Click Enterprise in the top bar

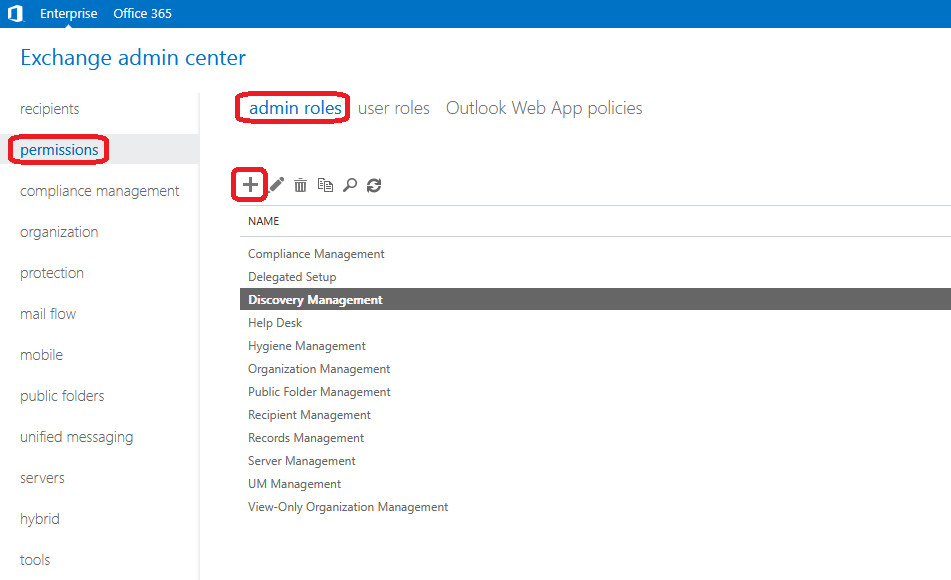pyautogui.click(x=69, y=14)
